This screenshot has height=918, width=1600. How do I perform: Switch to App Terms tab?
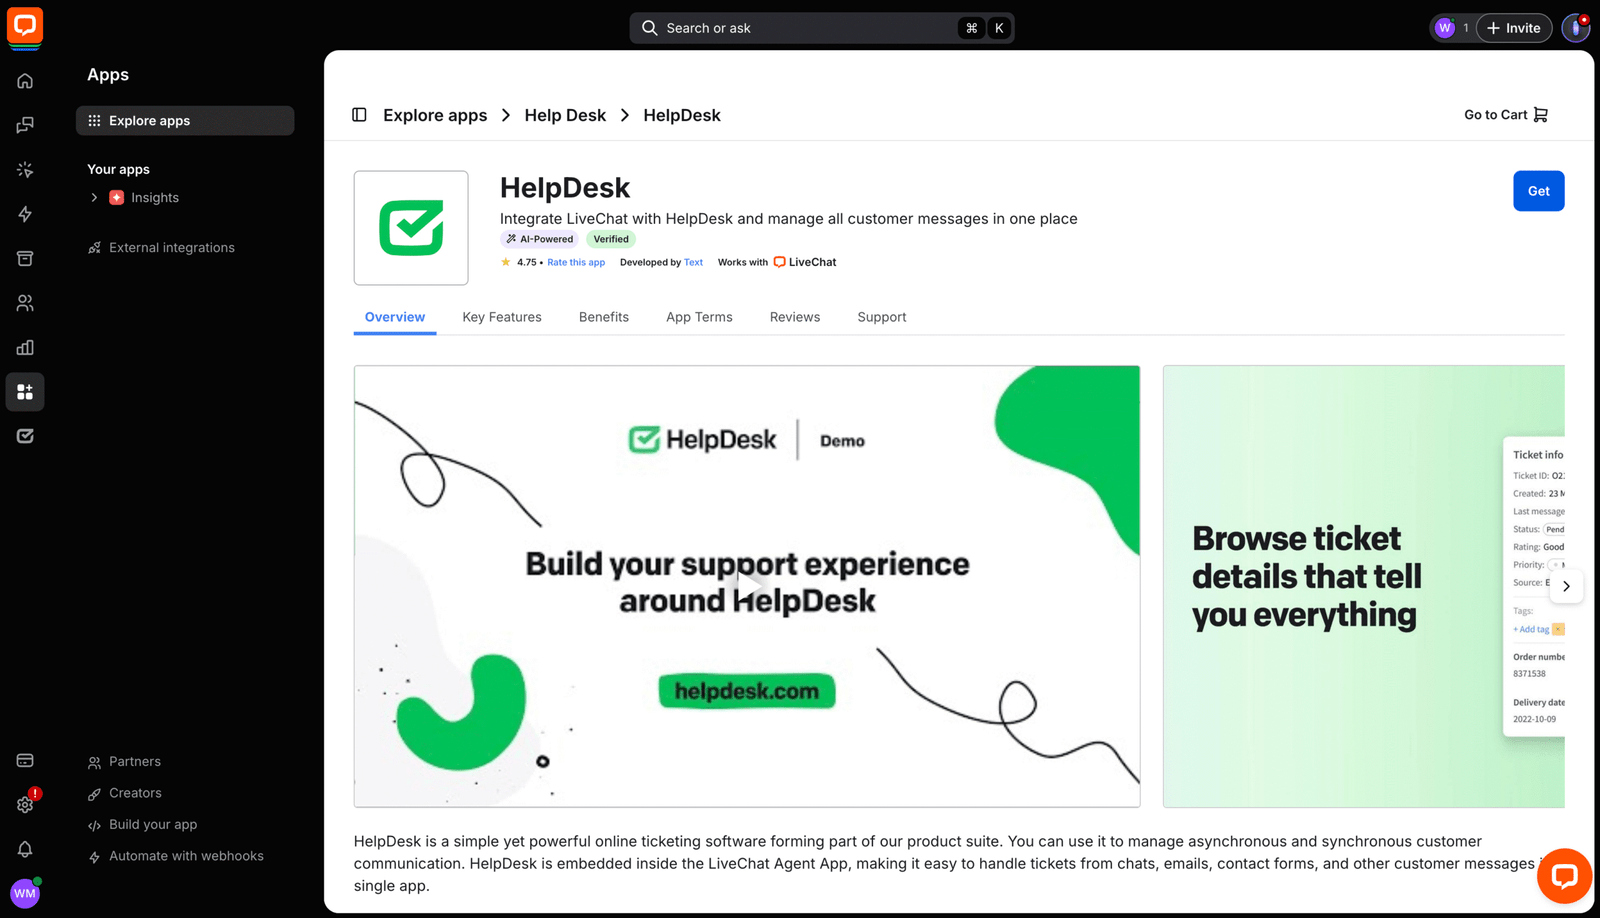tap(699, 317)
